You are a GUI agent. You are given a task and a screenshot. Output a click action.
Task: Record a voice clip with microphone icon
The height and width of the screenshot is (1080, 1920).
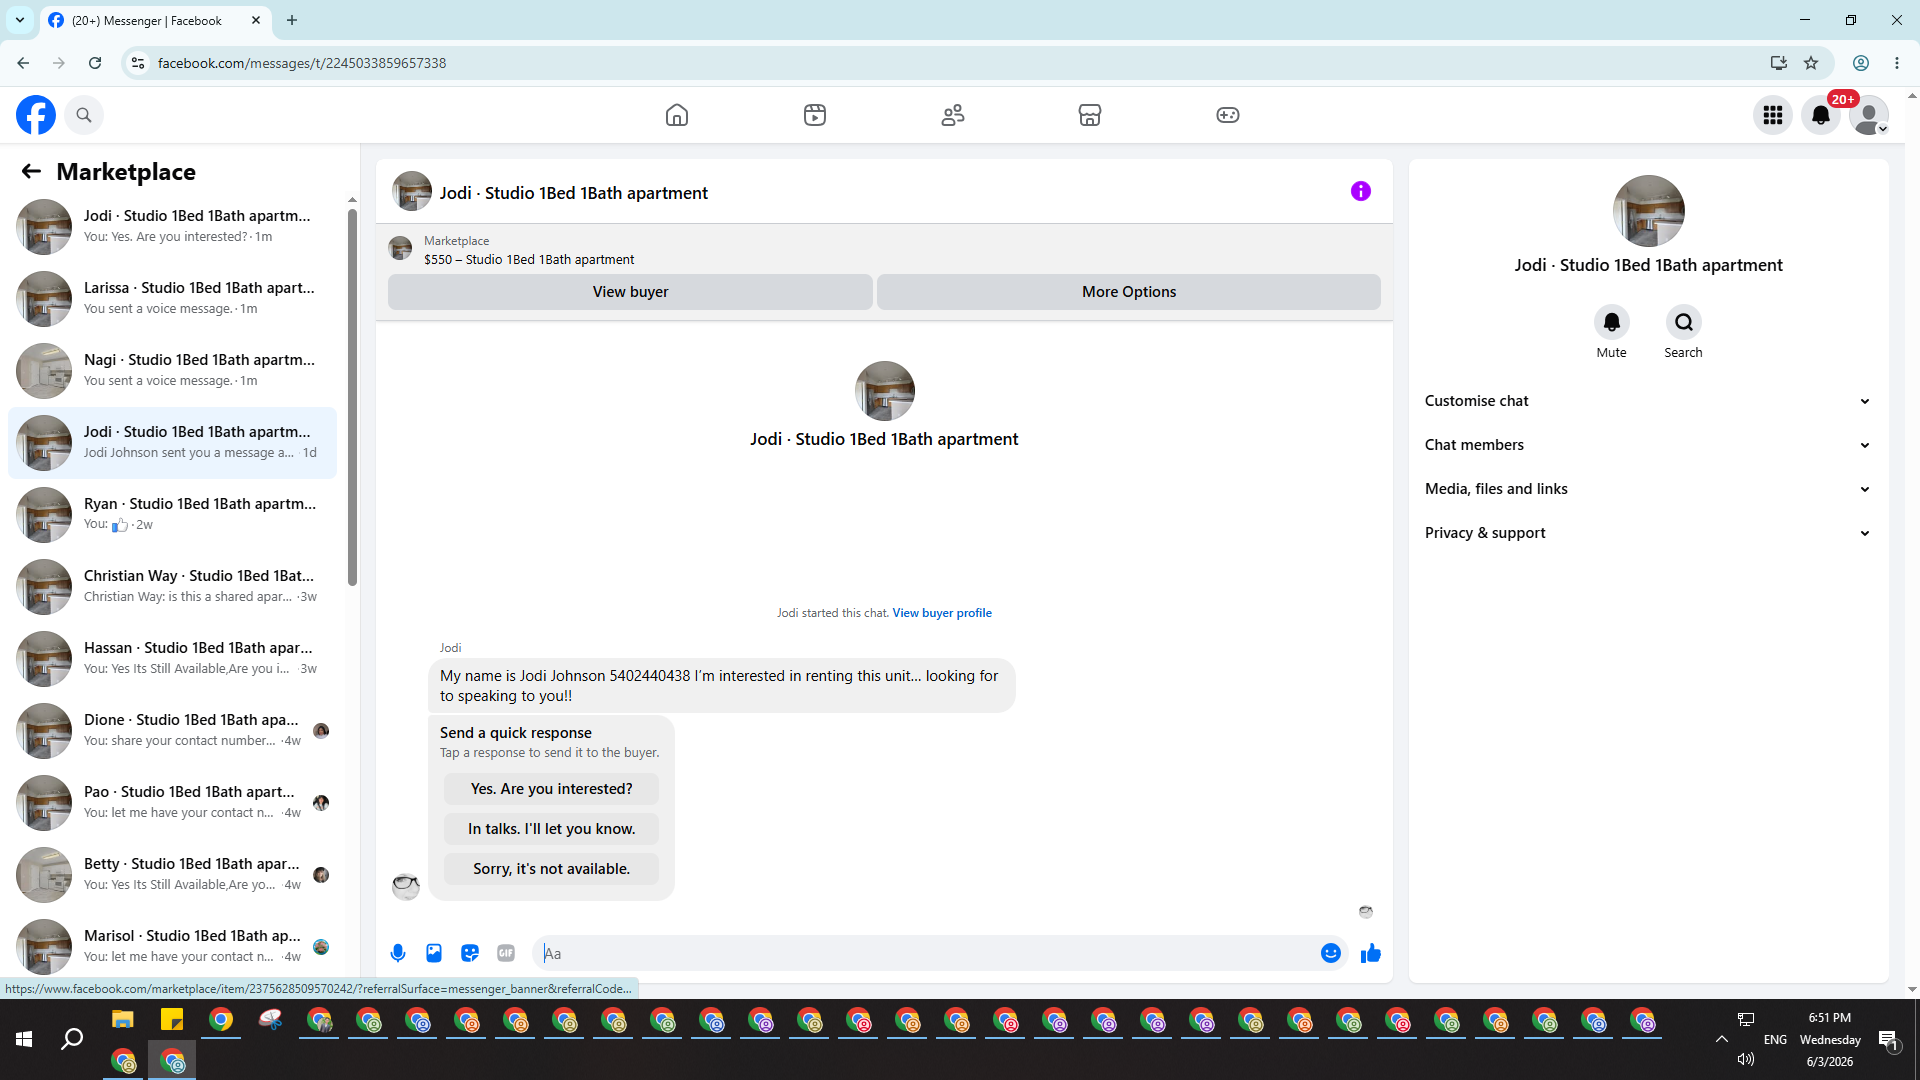(x=398, y=953)
